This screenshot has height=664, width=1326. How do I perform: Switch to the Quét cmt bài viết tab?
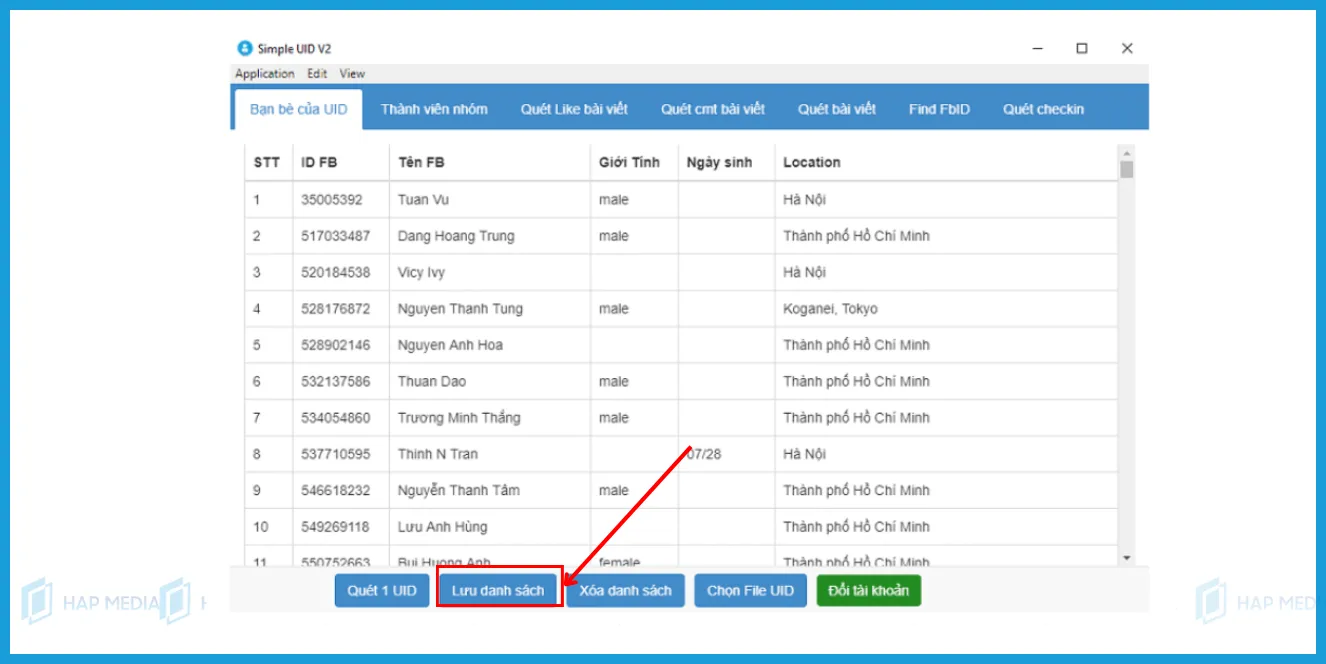[x=712, y=109]
